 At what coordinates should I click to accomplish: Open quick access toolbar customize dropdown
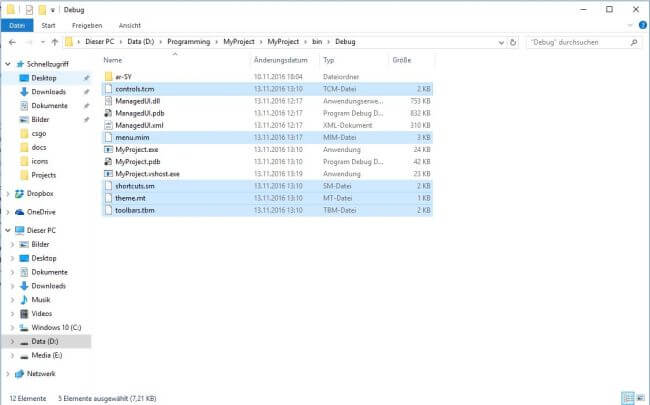[x=53, y=10]
